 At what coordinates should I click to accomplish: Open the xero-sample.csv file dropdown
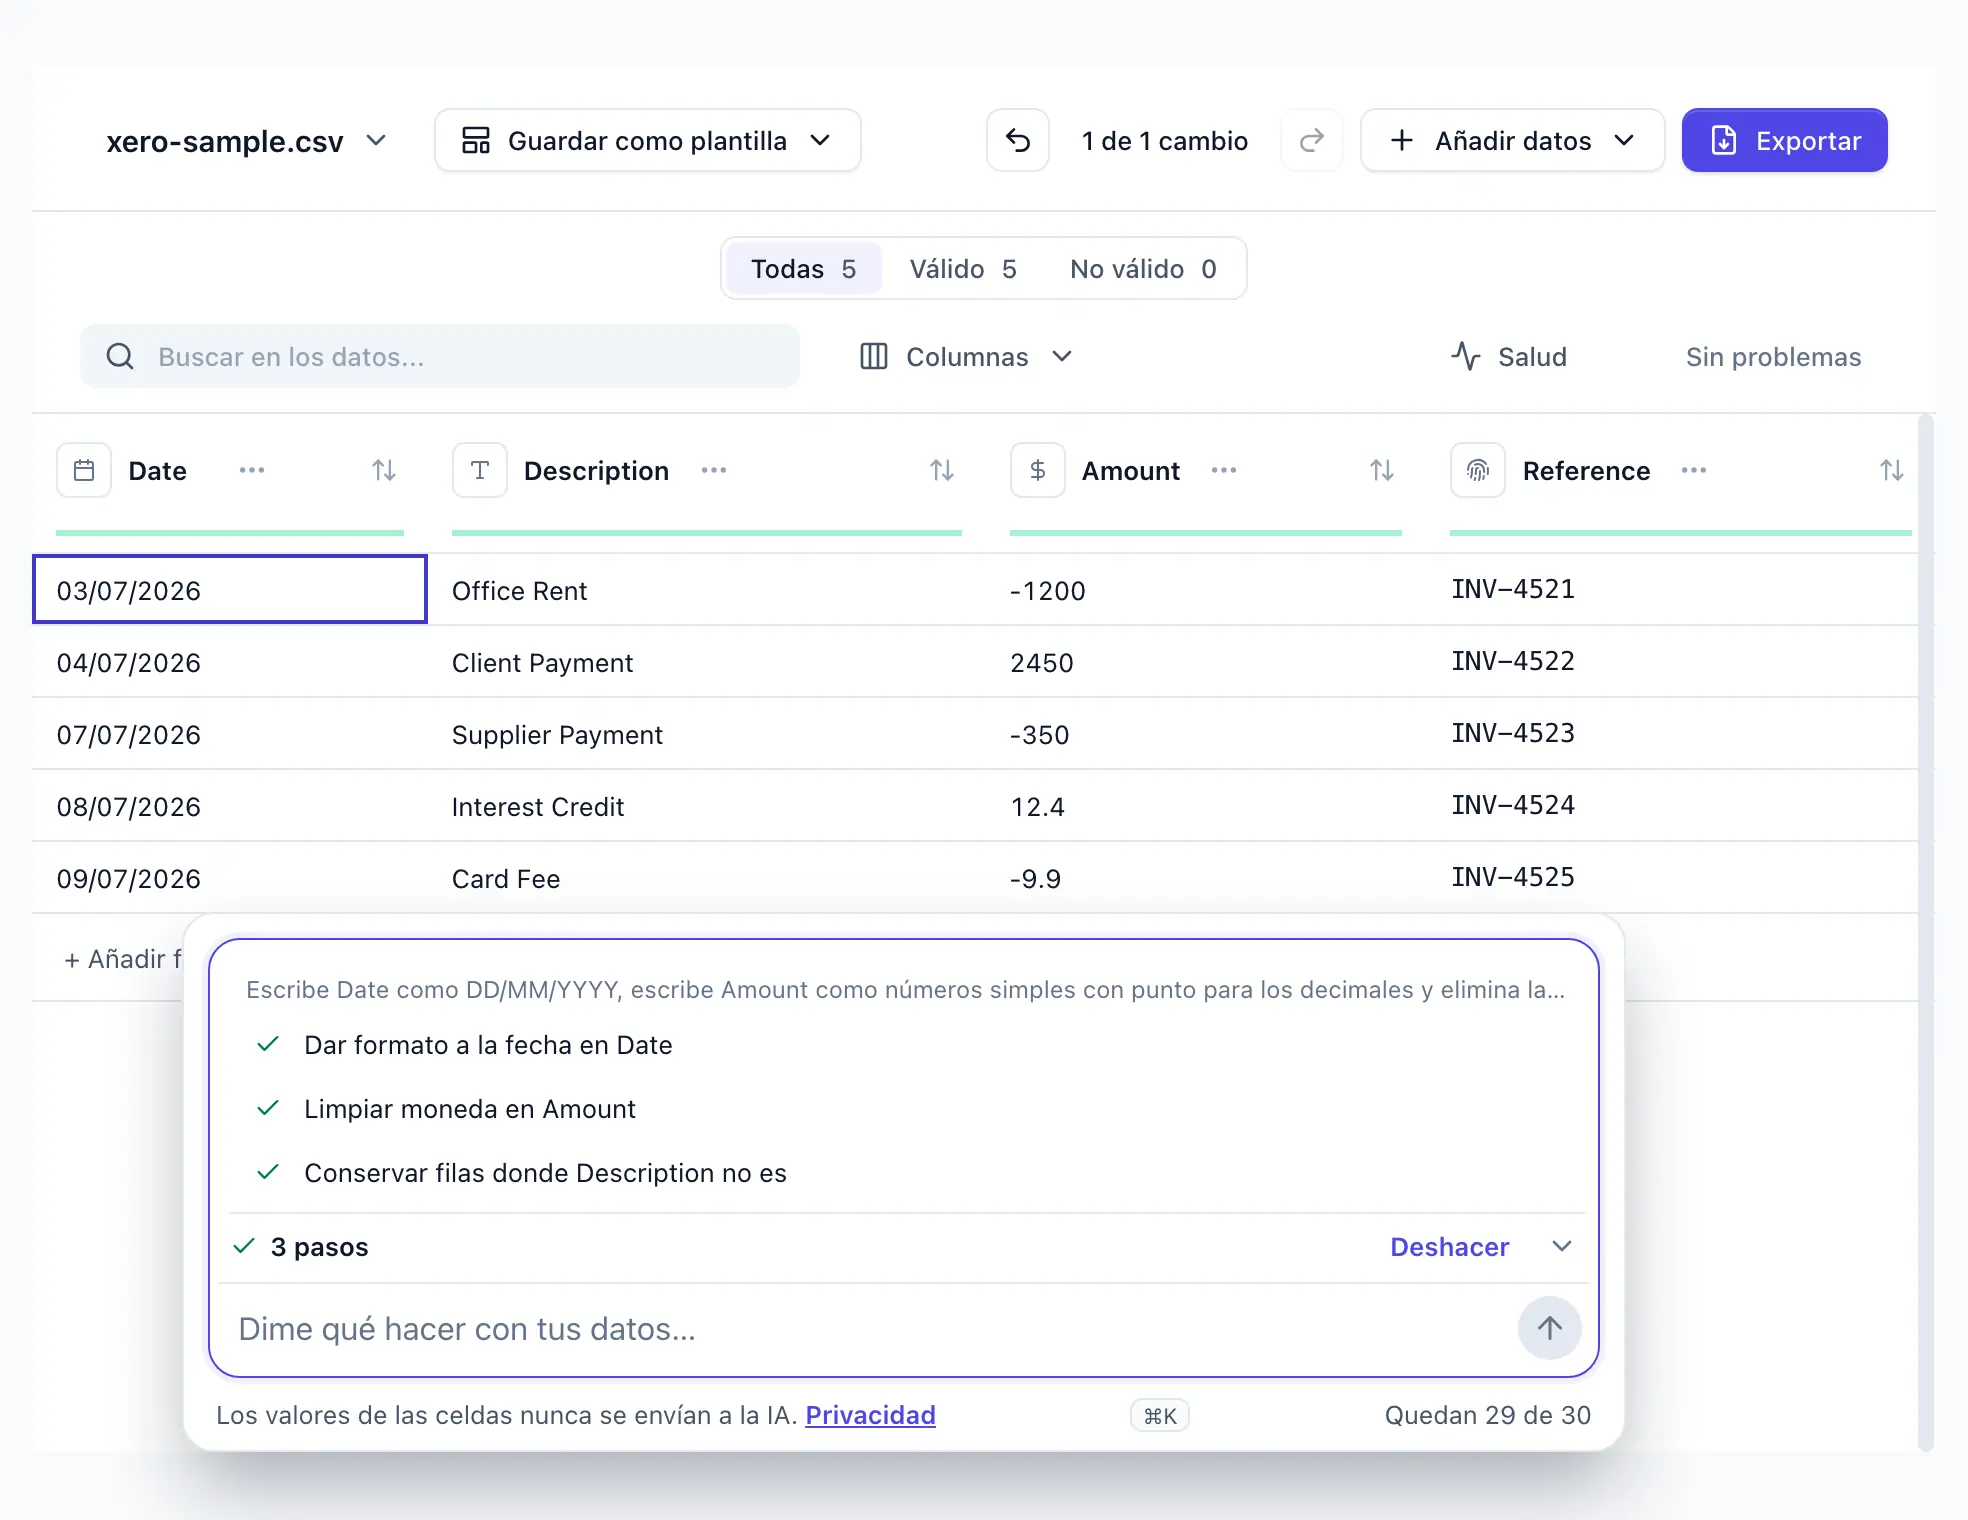(x=247, y=141)
